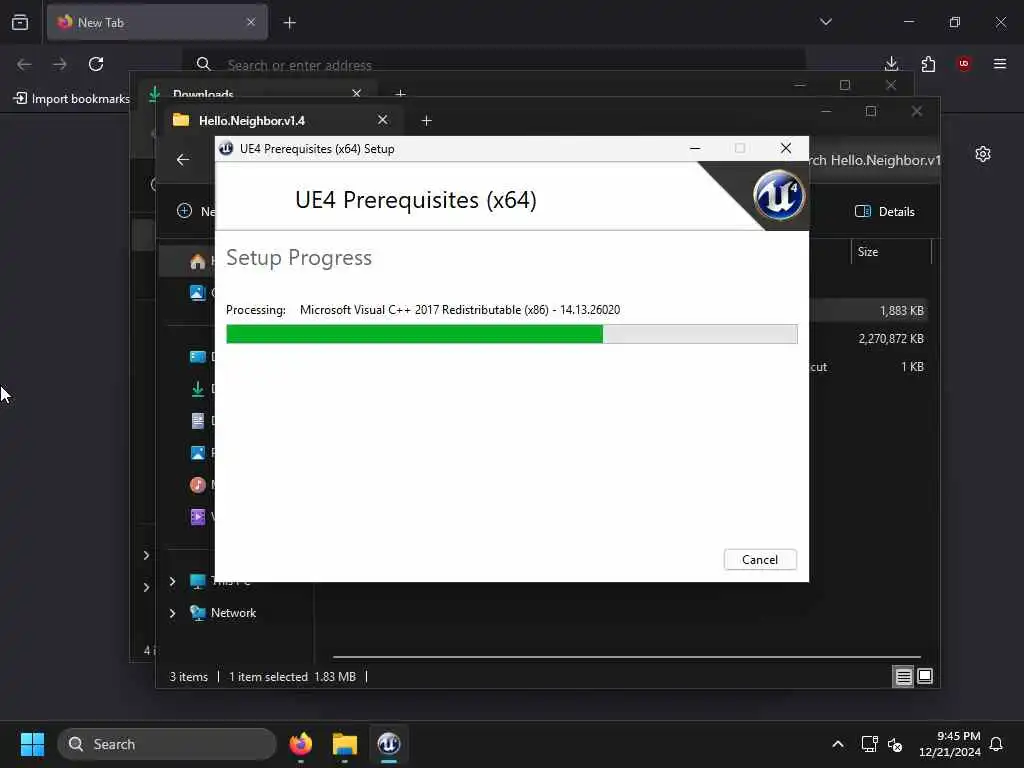Open Documents sidebar icon
Viewport: 1024px width, 768px height.
pyautogui.click(x=197, y=421)
